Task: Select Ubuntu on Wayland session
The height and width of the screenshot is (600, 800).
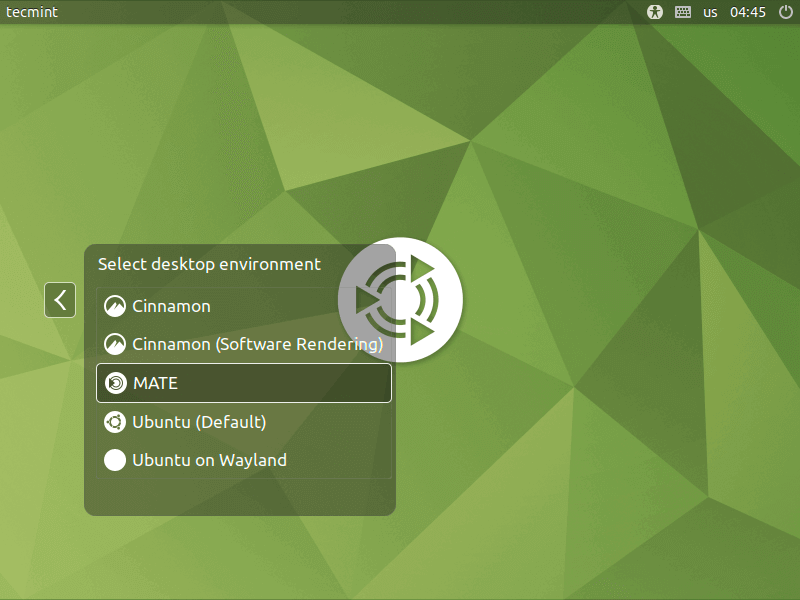Action: tap(244, 460)
